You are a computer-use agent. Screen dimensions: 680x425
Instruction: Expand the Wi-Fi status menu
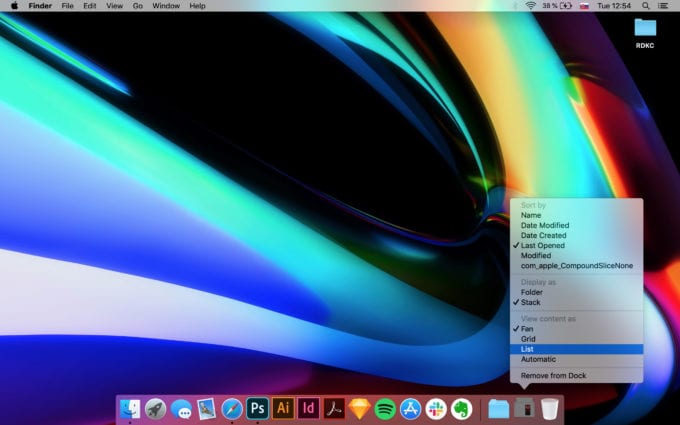[530, 6]
